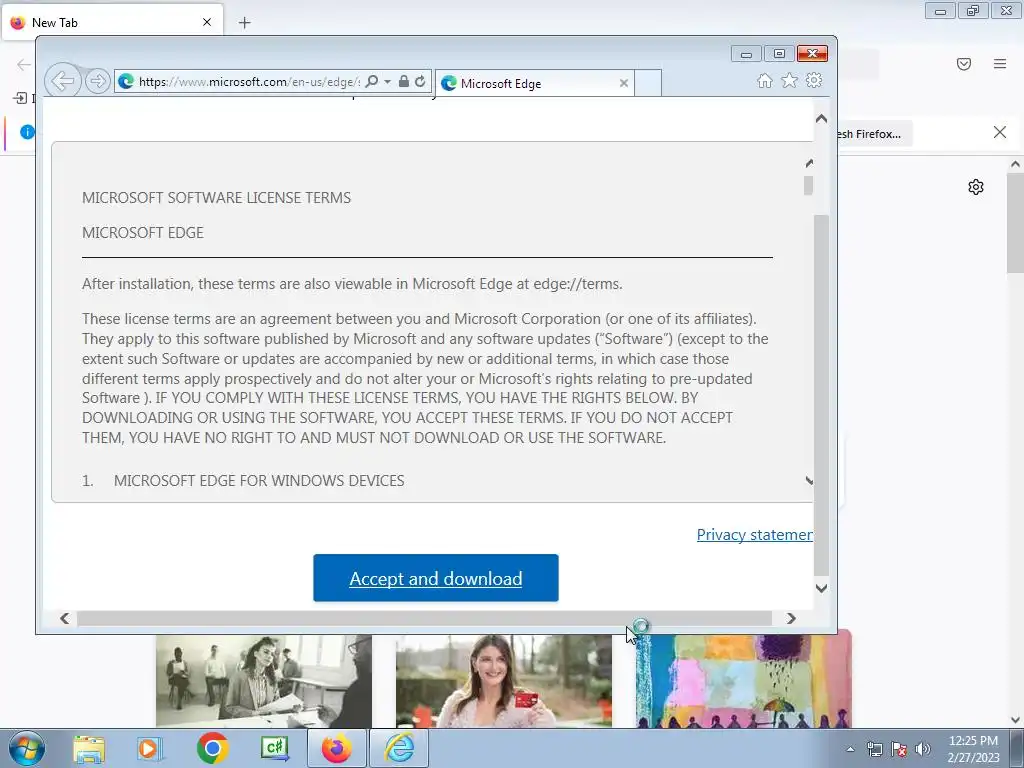
Task: Open the C# application in taskbar
Action: pyautogui.click(x=274, y=749)
